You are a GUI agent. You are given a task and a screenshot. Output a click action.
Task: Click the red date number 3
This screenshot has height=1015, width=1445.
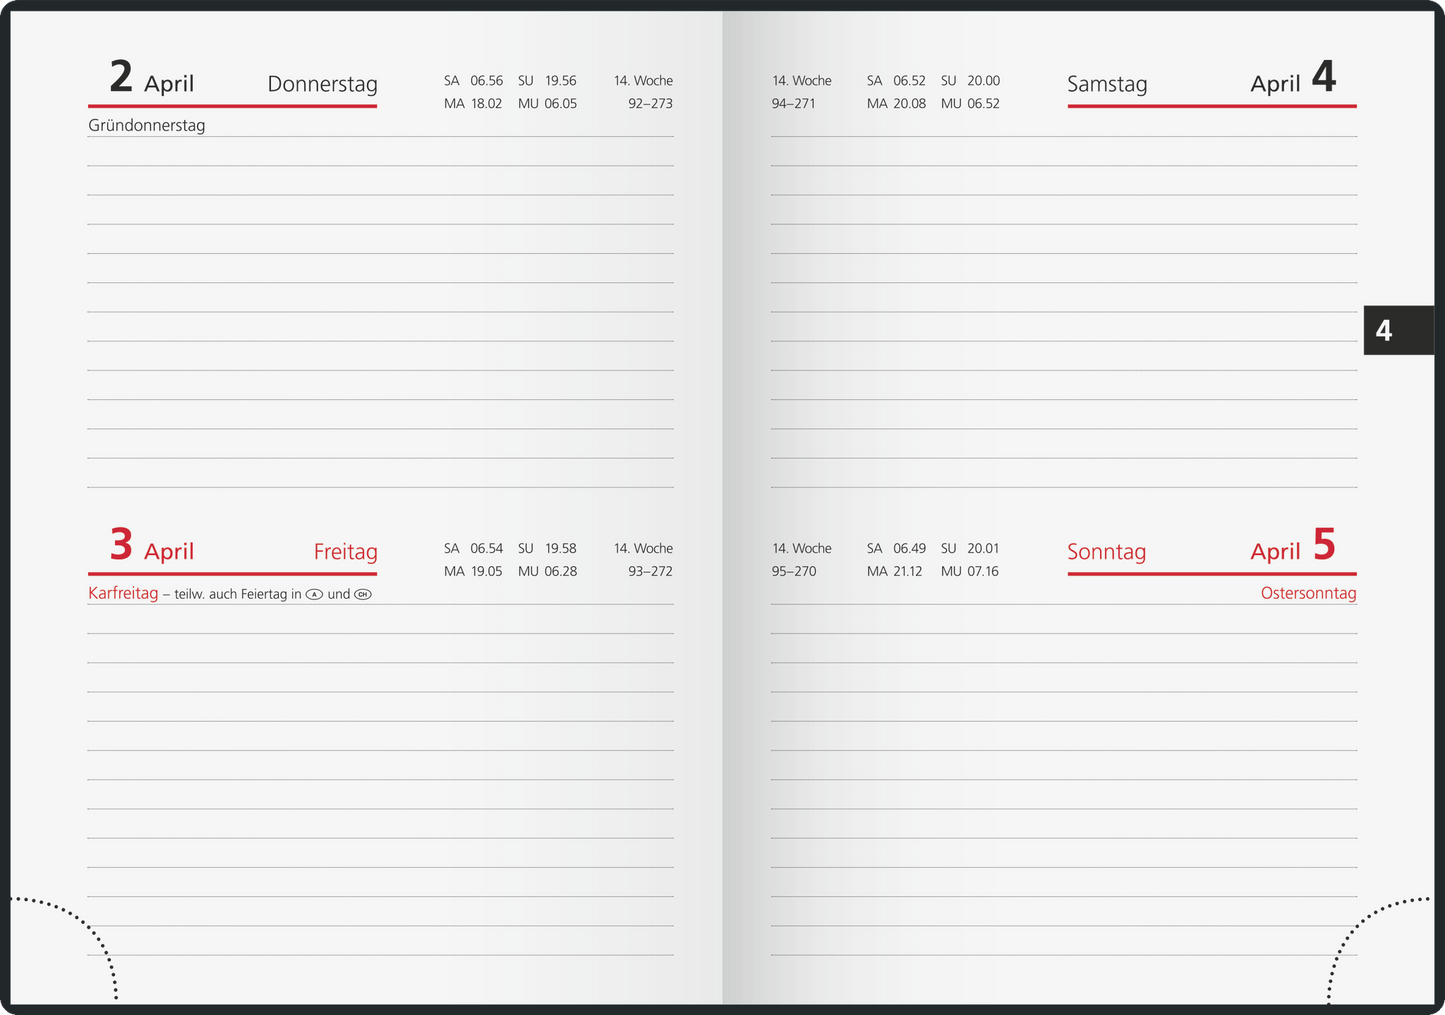click(x=121, y=545)
